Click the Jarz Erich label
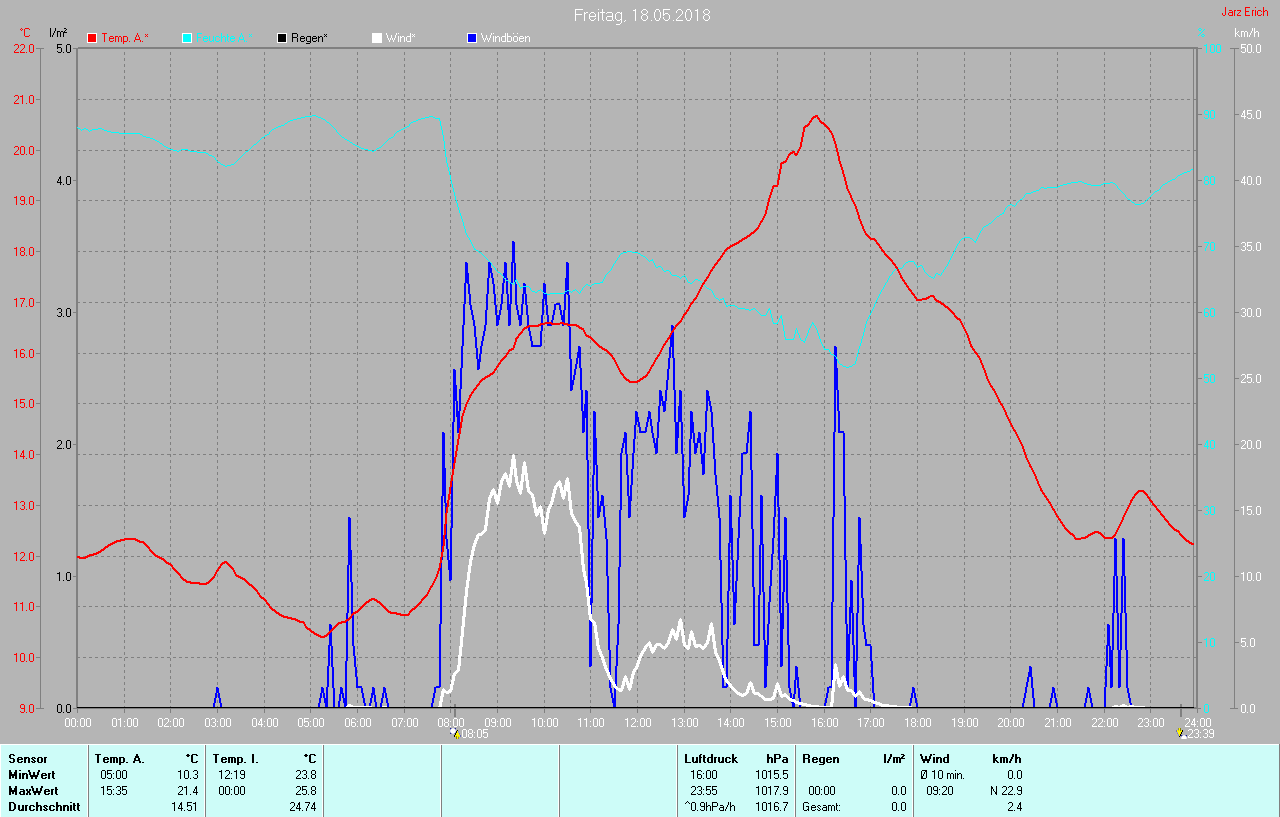 click(x=1244, y=12)
